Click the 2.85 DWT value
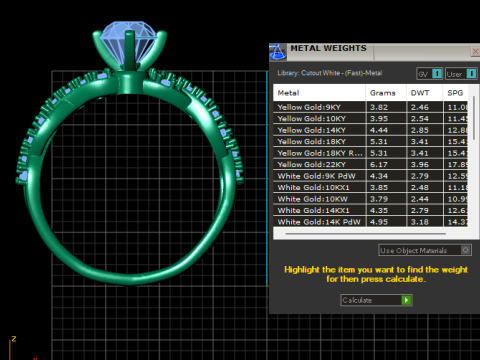The image size is (480, 360). [x=420, y=130]
